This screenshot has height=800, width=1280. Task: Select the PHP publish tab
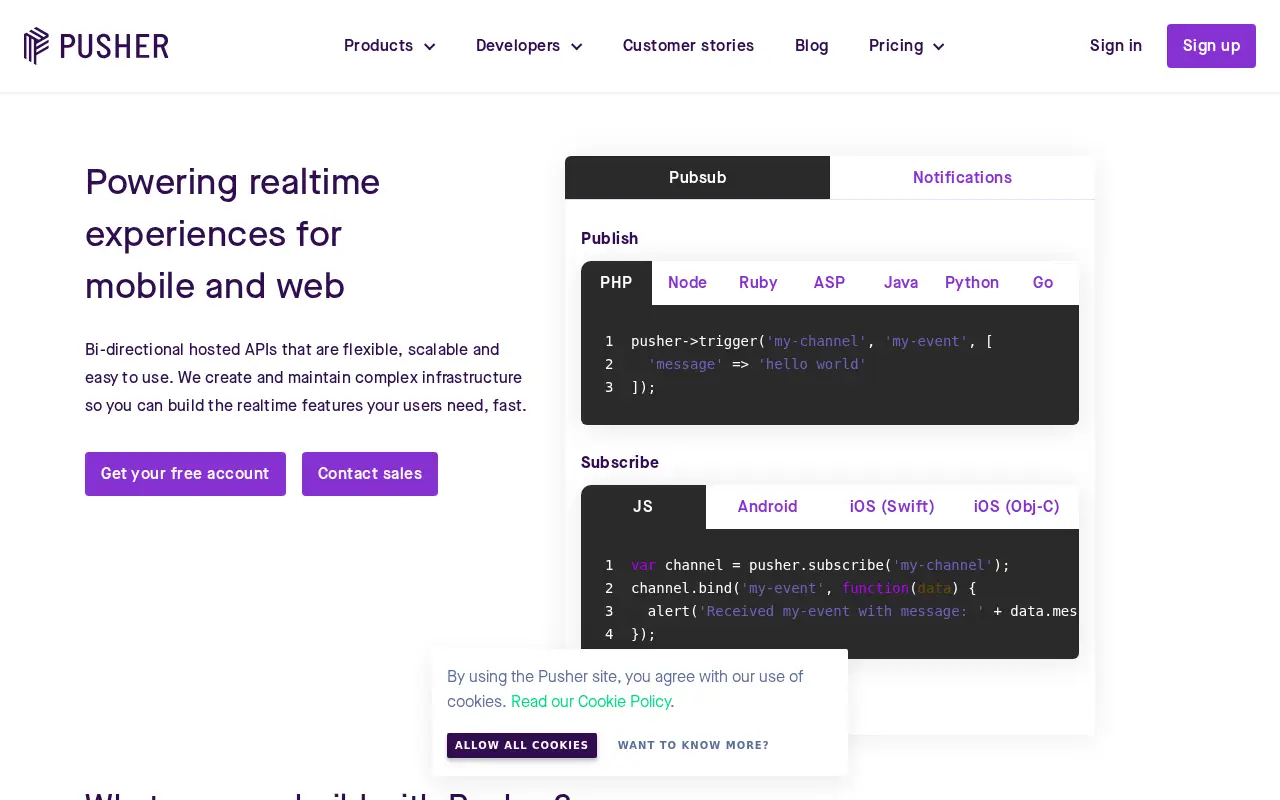pos(616,283)
